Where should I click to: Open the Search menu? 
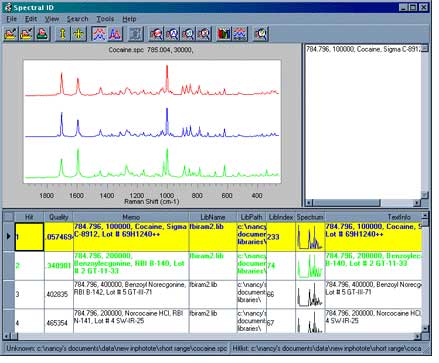click(77, 19)
